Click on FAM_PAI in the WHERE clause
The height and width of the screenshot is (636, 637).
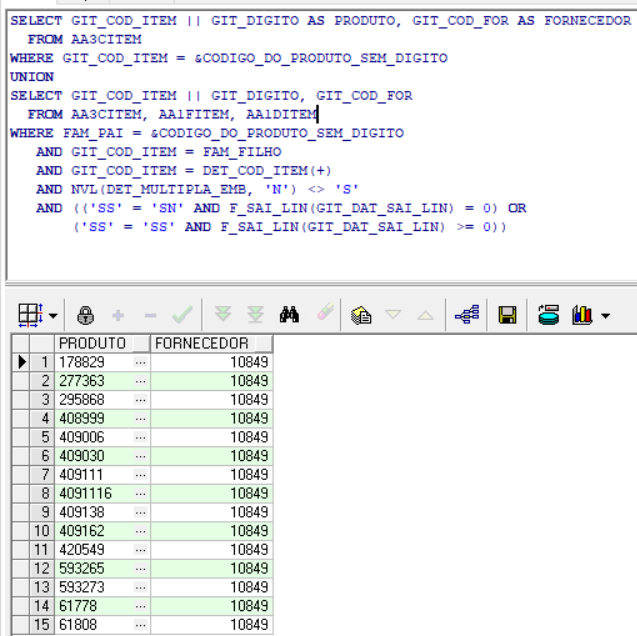(x=93, y=133)
